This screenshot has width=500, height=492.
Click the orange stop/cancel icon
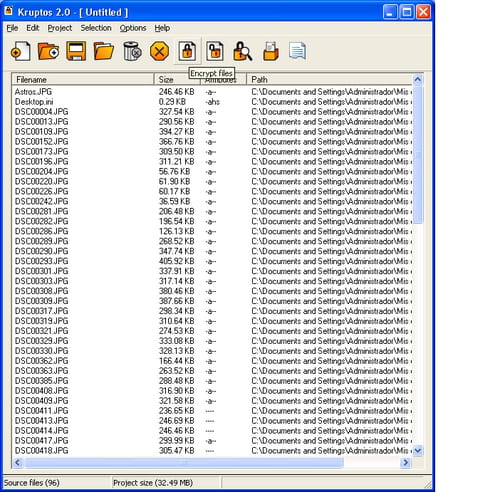(x=159, y=51)
